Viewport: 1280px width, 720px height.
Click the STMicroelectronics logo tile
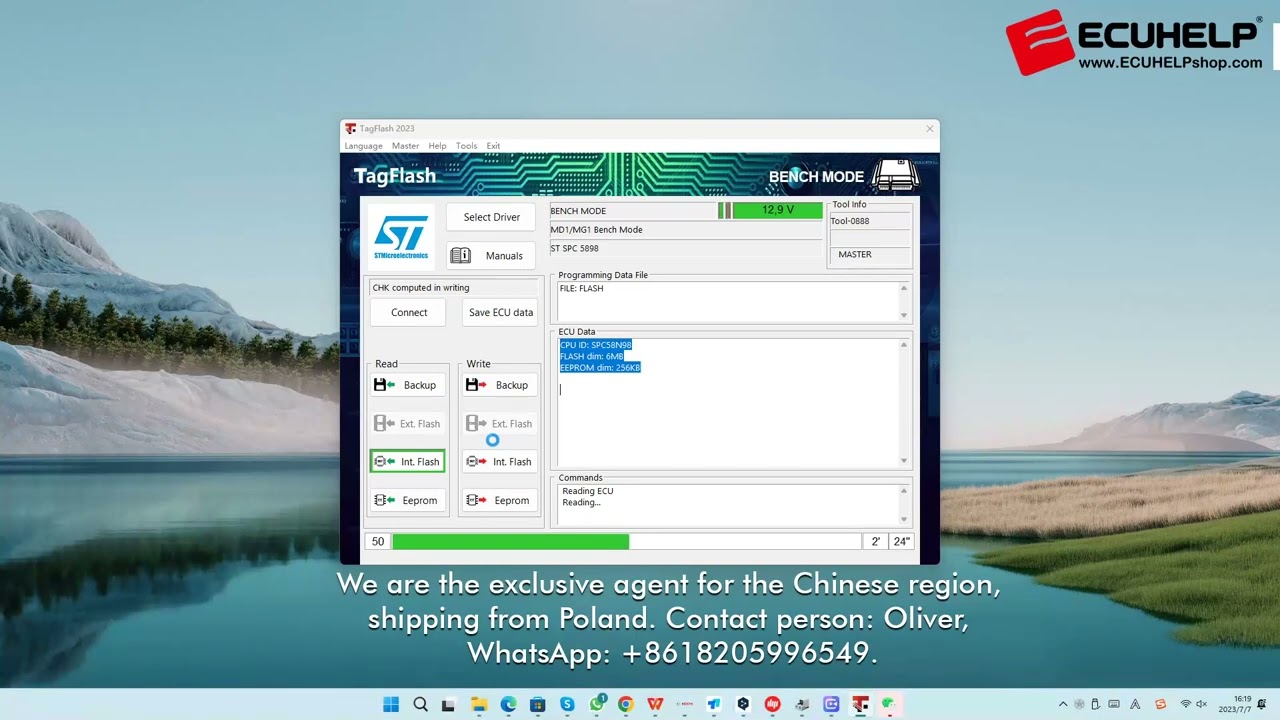point(401,237)
